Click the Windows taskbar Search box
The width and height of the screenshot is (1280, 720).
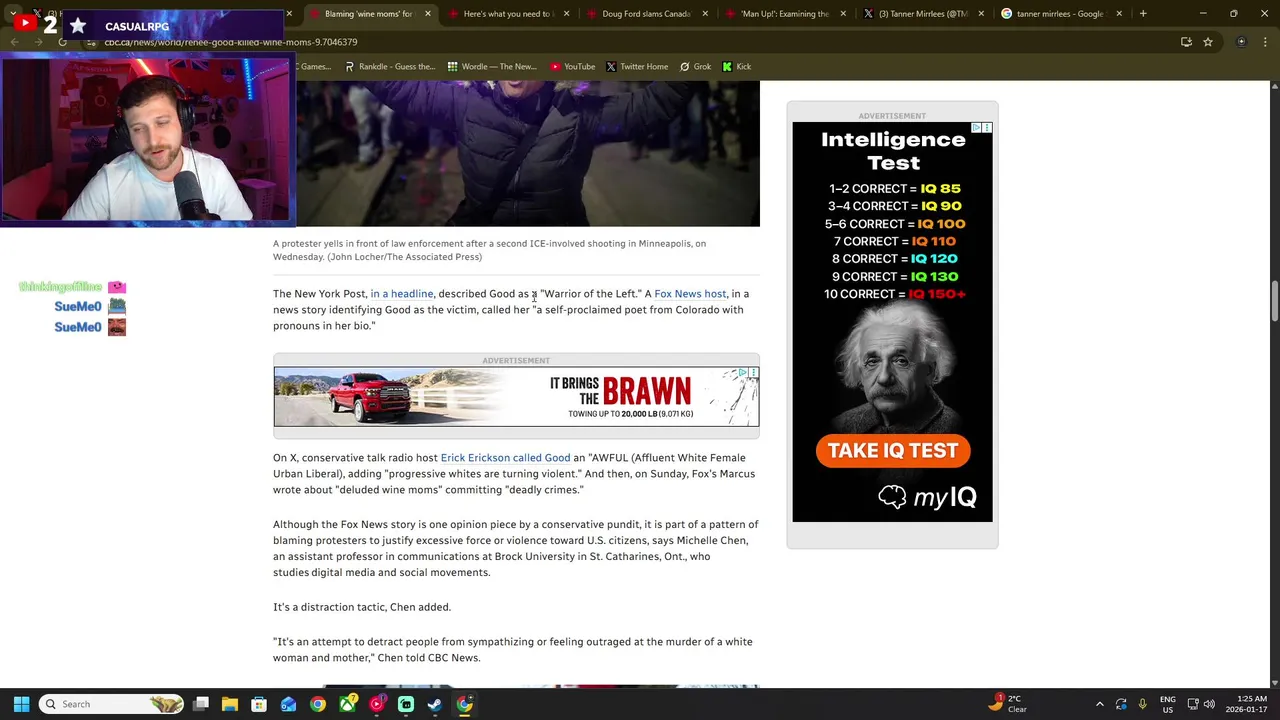click(112, 704)
